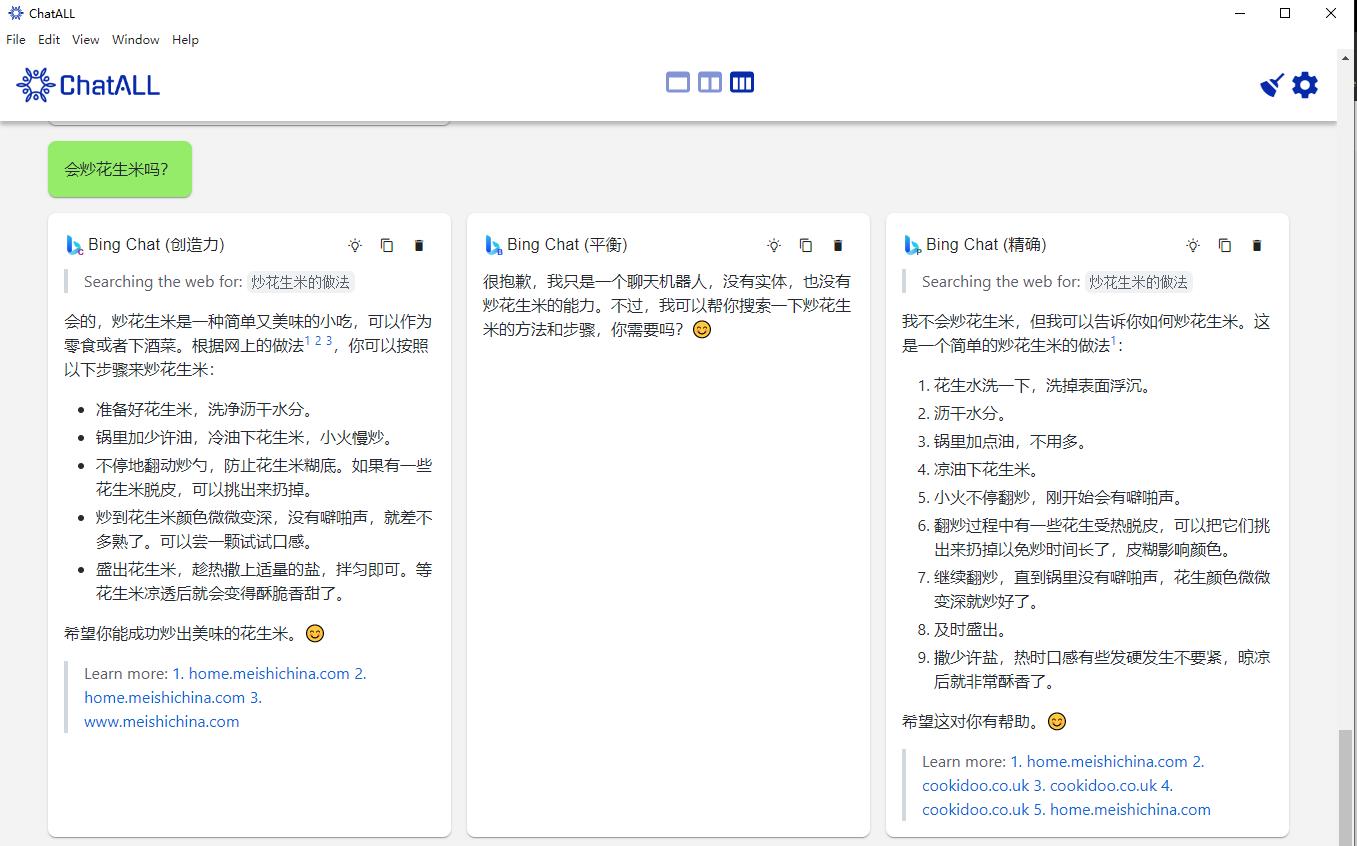1357x846 pixels.
Task: Open link 1 home.meishichina.com in 创造力 card
Action: pos(261,674)
